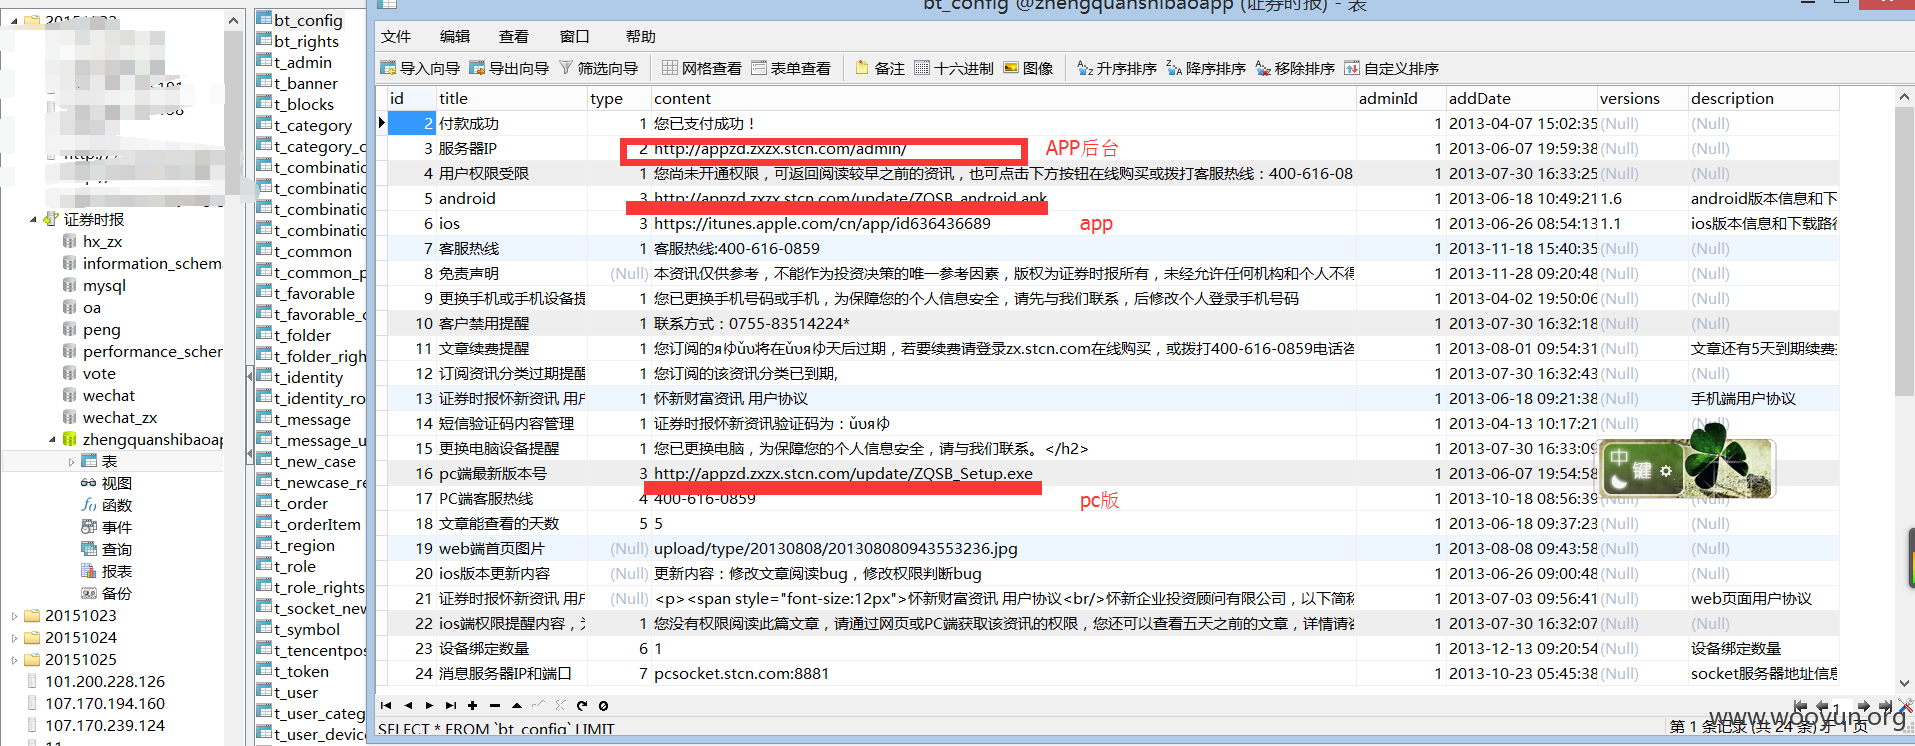Go to previous record in navigation bar

(x=408, y=705)
